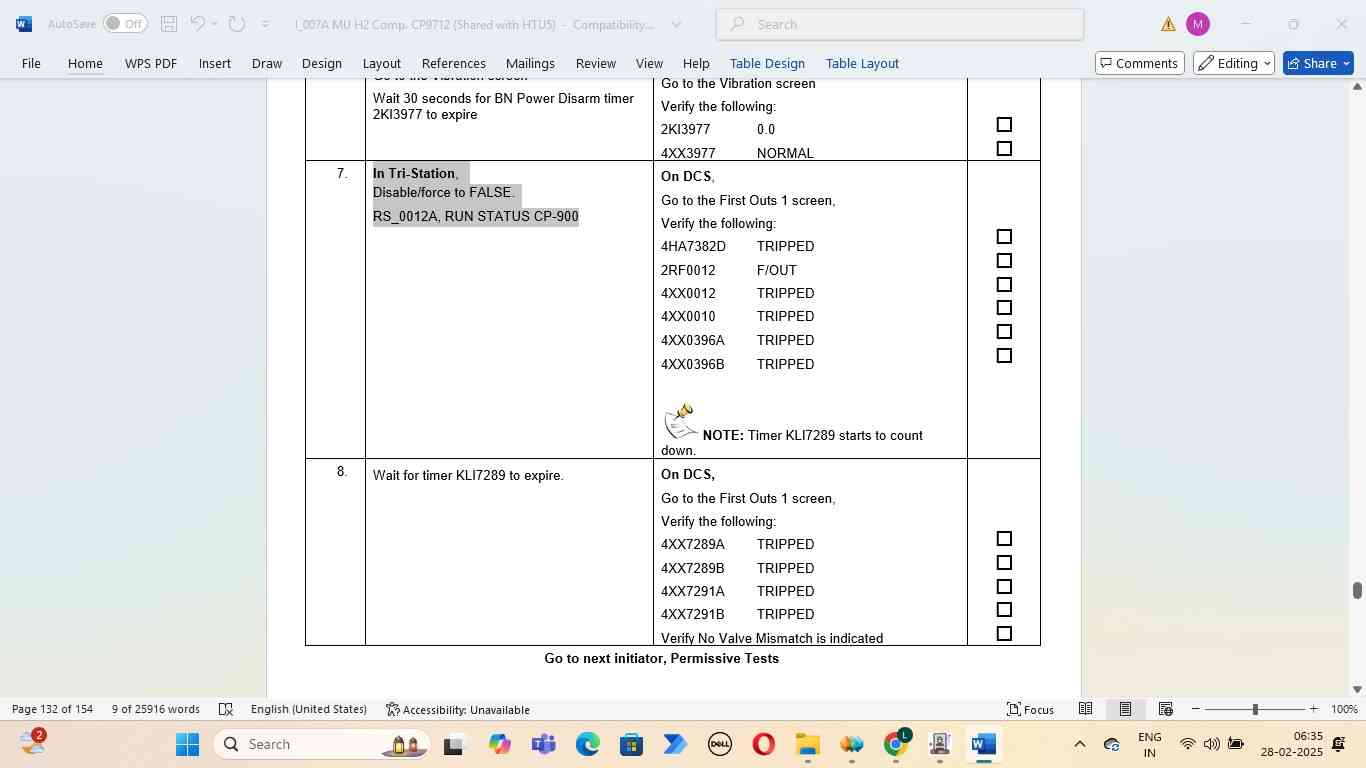Open the Page 132 of 154 navigation
This screenshot has height=768, width=1366.
(x=52, y=709)
